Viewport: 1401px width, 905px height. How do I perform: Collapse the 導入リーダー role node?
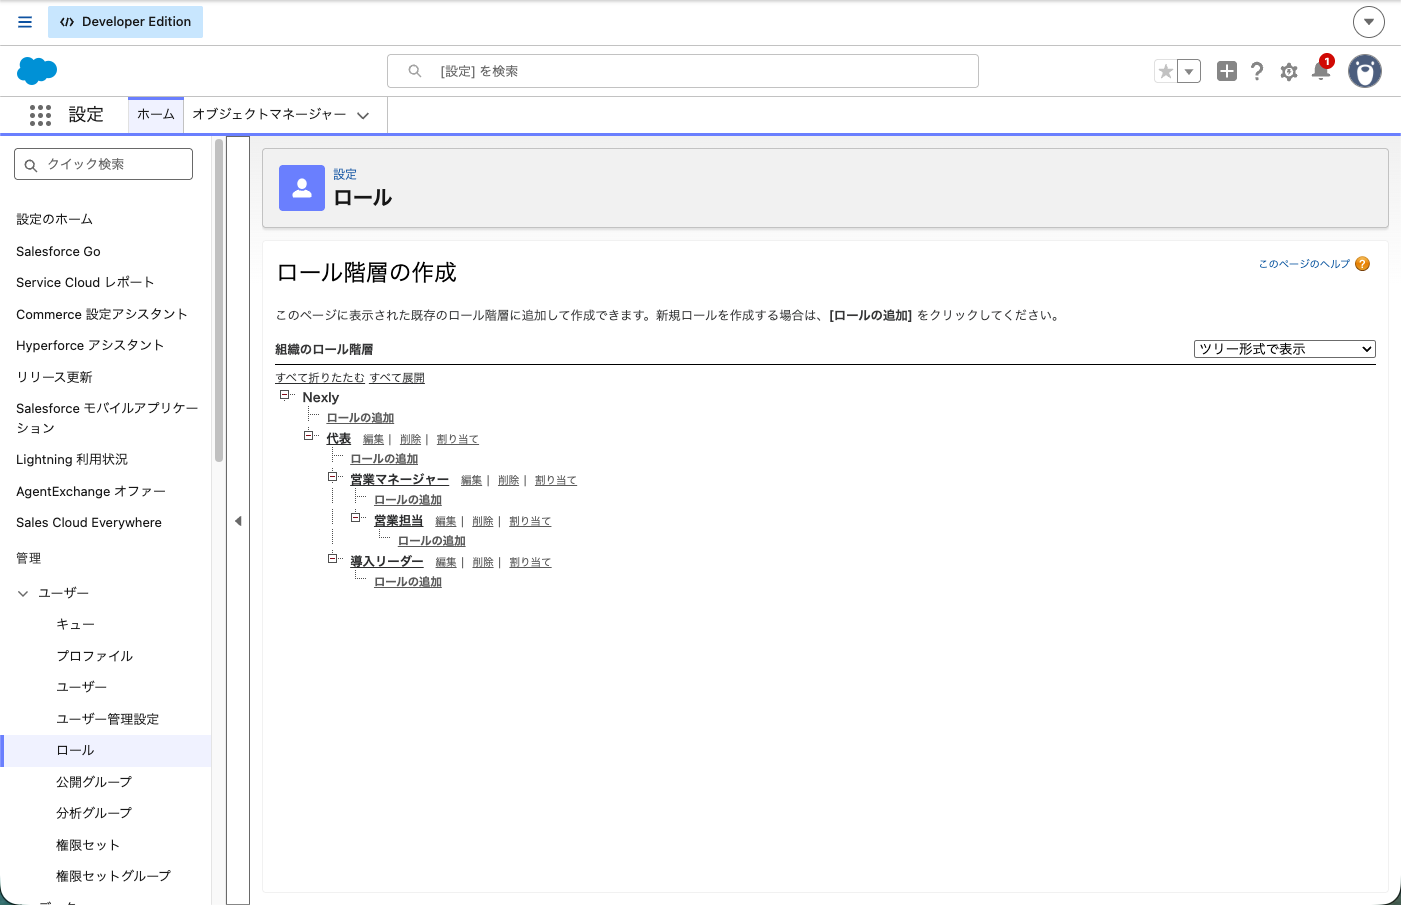(332, 559)
